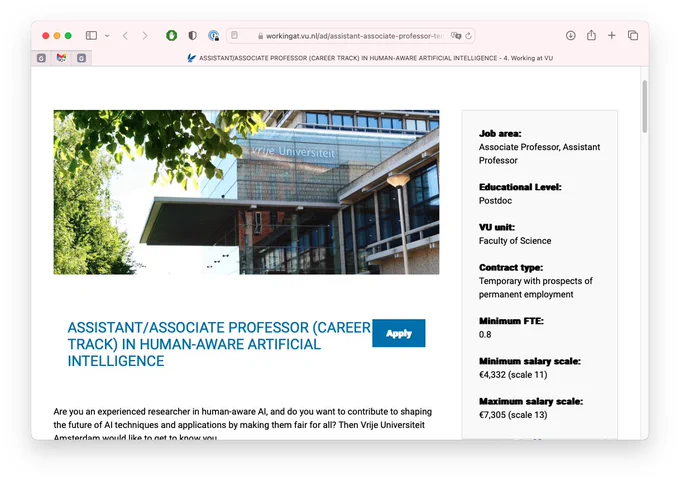Click the green full-screen window button
This screenshot has height=481, width=680.
click(x=68, y=36)
